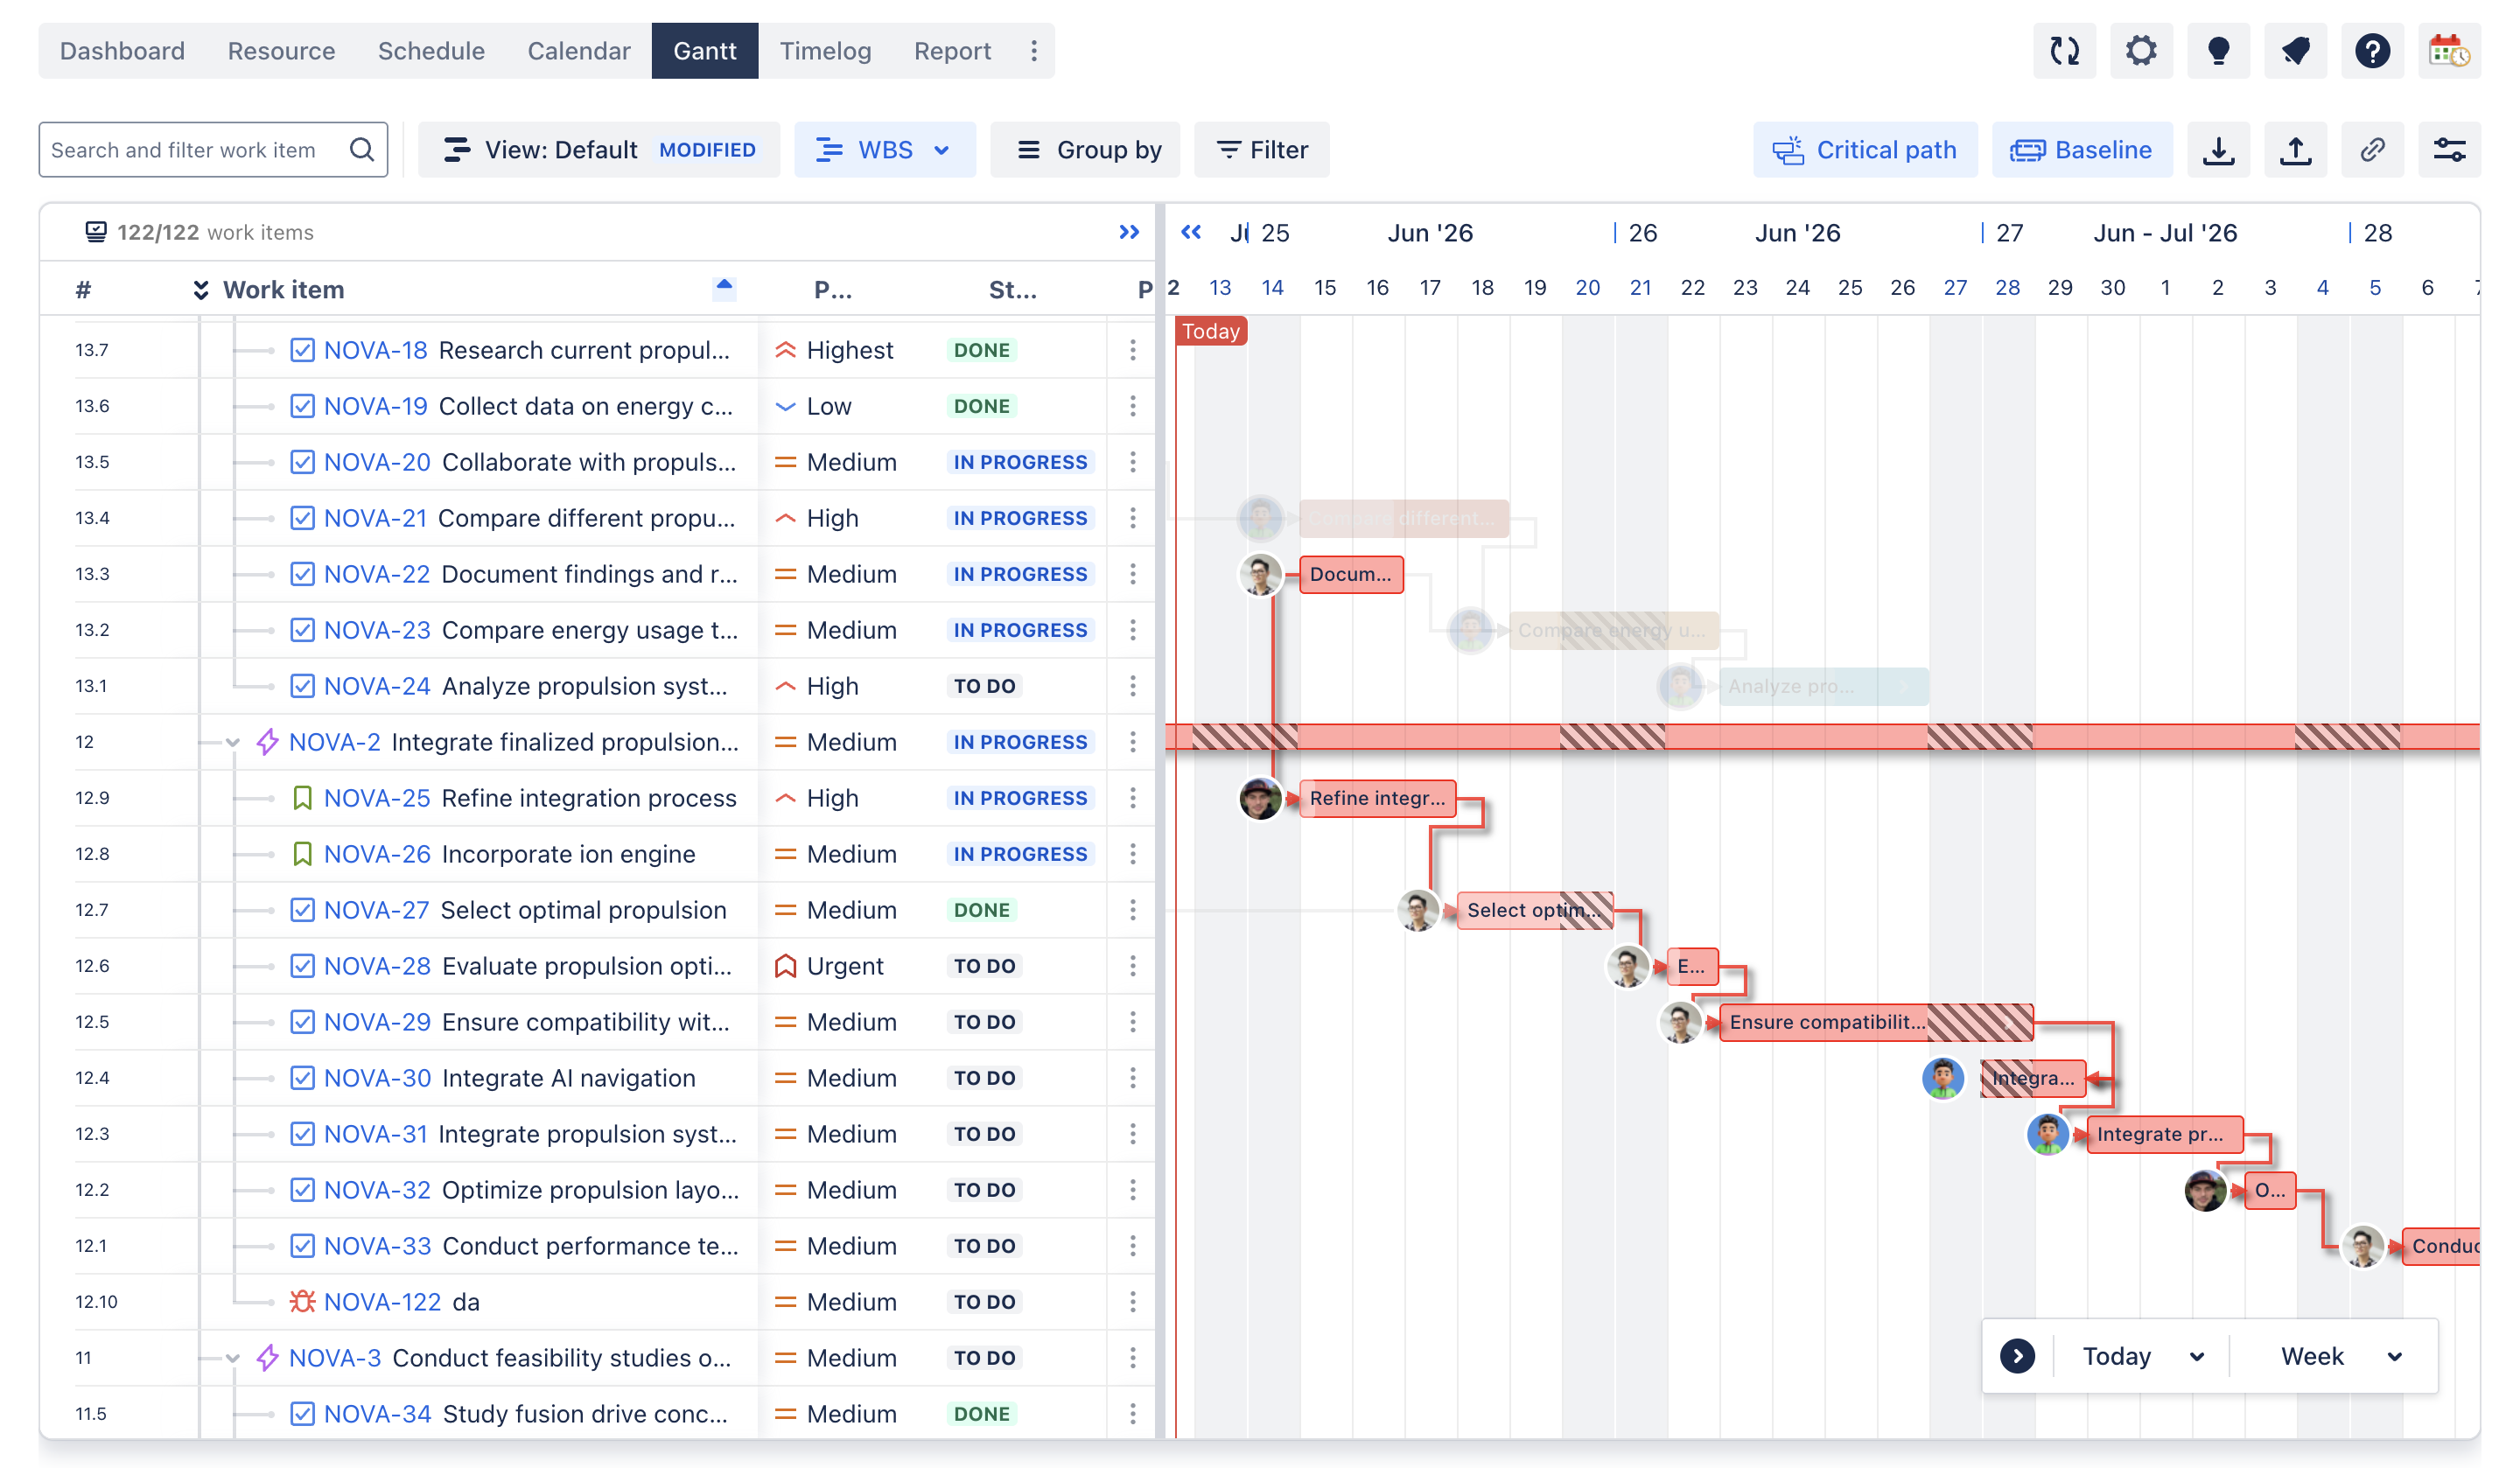Toggle the Baseline view

[x=2082, y=150]
